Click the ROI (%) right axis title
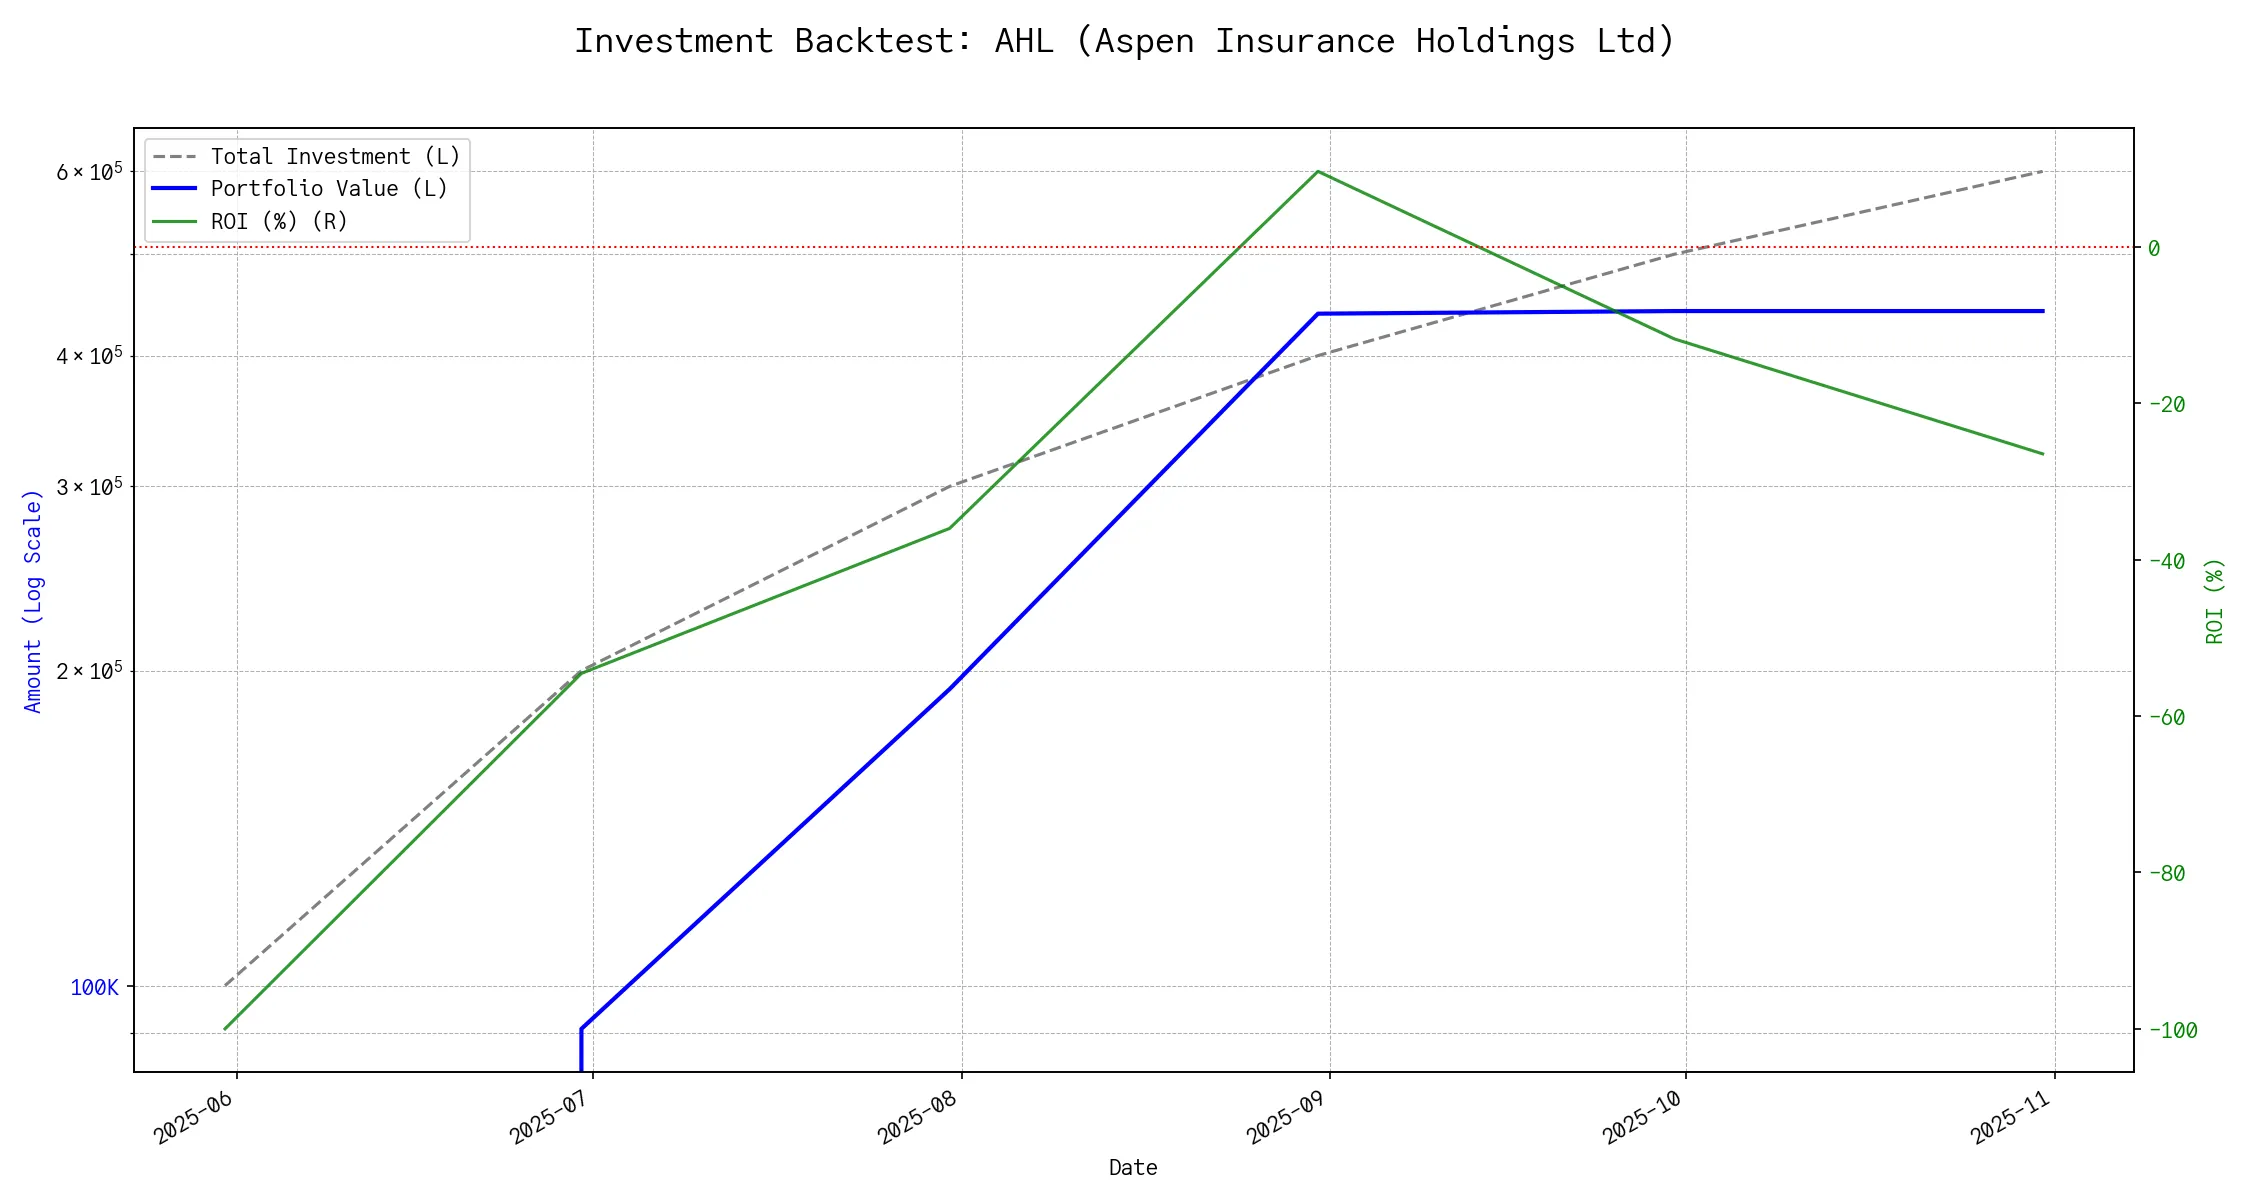The image size is (2250, 1200). [2214, 601]
